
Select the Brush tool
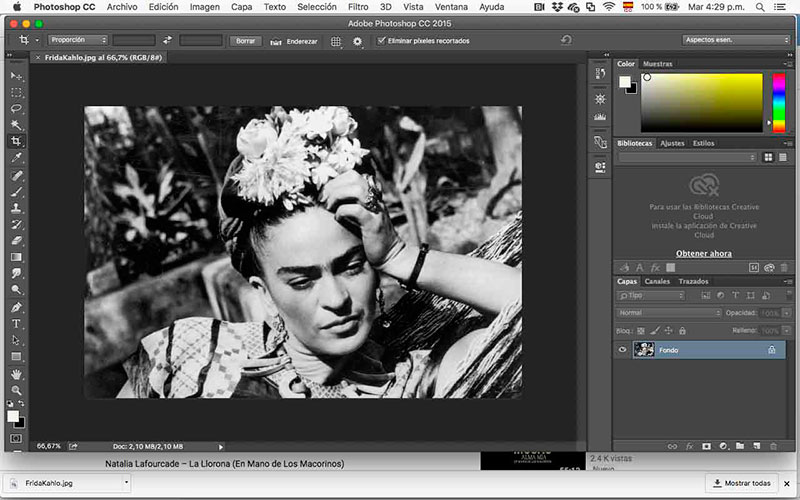[16, 192]
